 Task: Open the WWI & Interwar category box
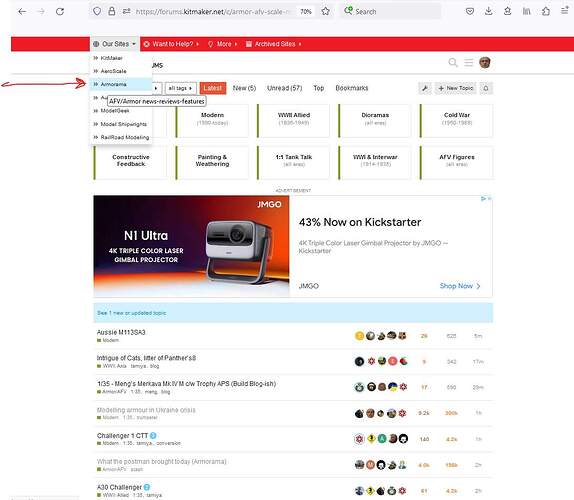coord(375,163)
